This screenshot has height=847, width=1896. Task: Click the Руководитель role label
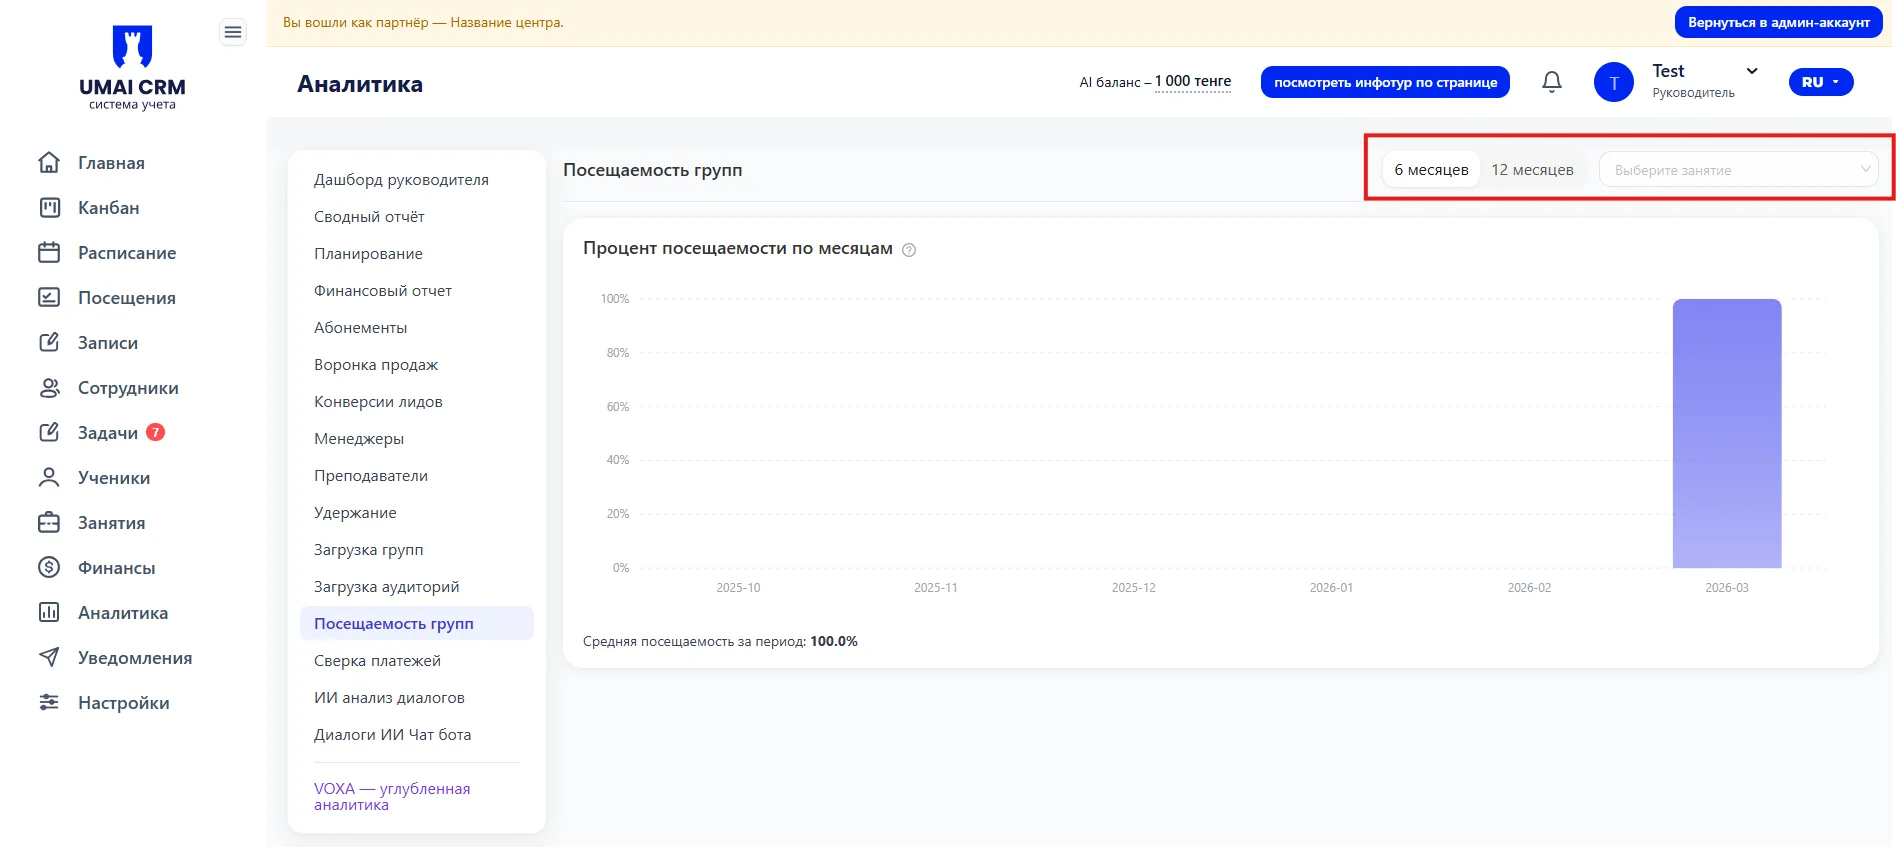pyautogui.click(x=1693, y=93)
